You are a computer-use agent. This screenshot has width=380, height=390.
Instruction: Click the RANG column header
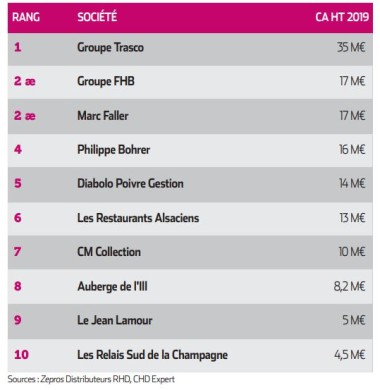pyautogui.click(x=26, y=17)
